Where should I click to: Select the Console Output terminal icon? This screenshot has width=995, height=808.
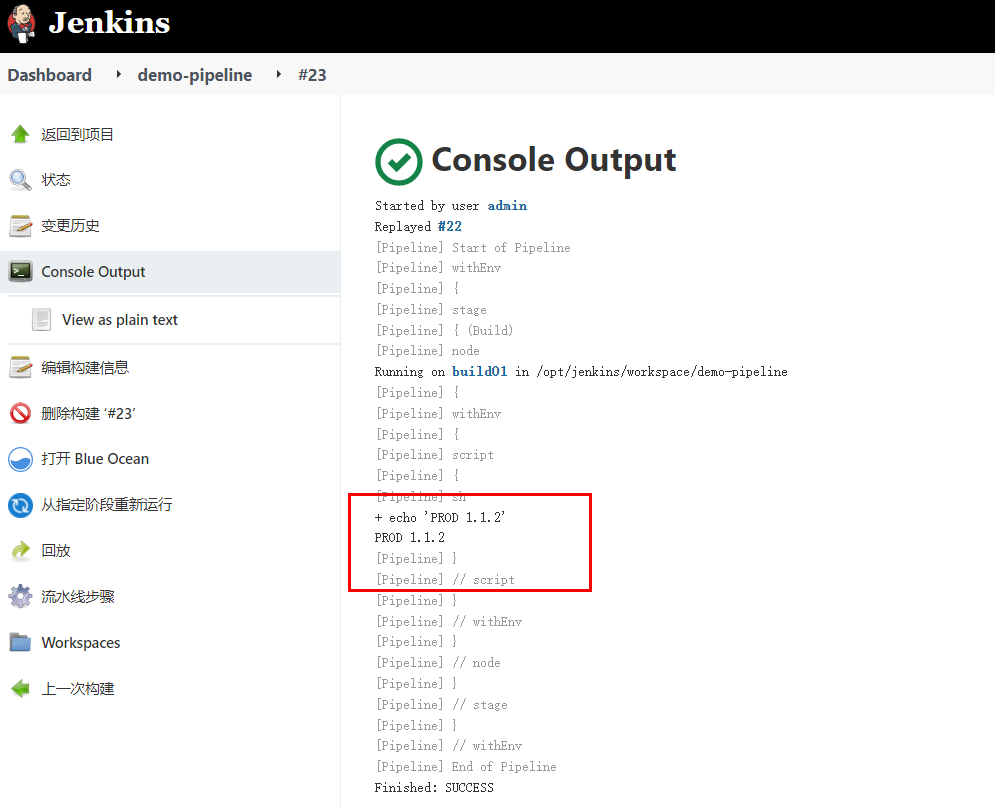click(x=22, y=271)
